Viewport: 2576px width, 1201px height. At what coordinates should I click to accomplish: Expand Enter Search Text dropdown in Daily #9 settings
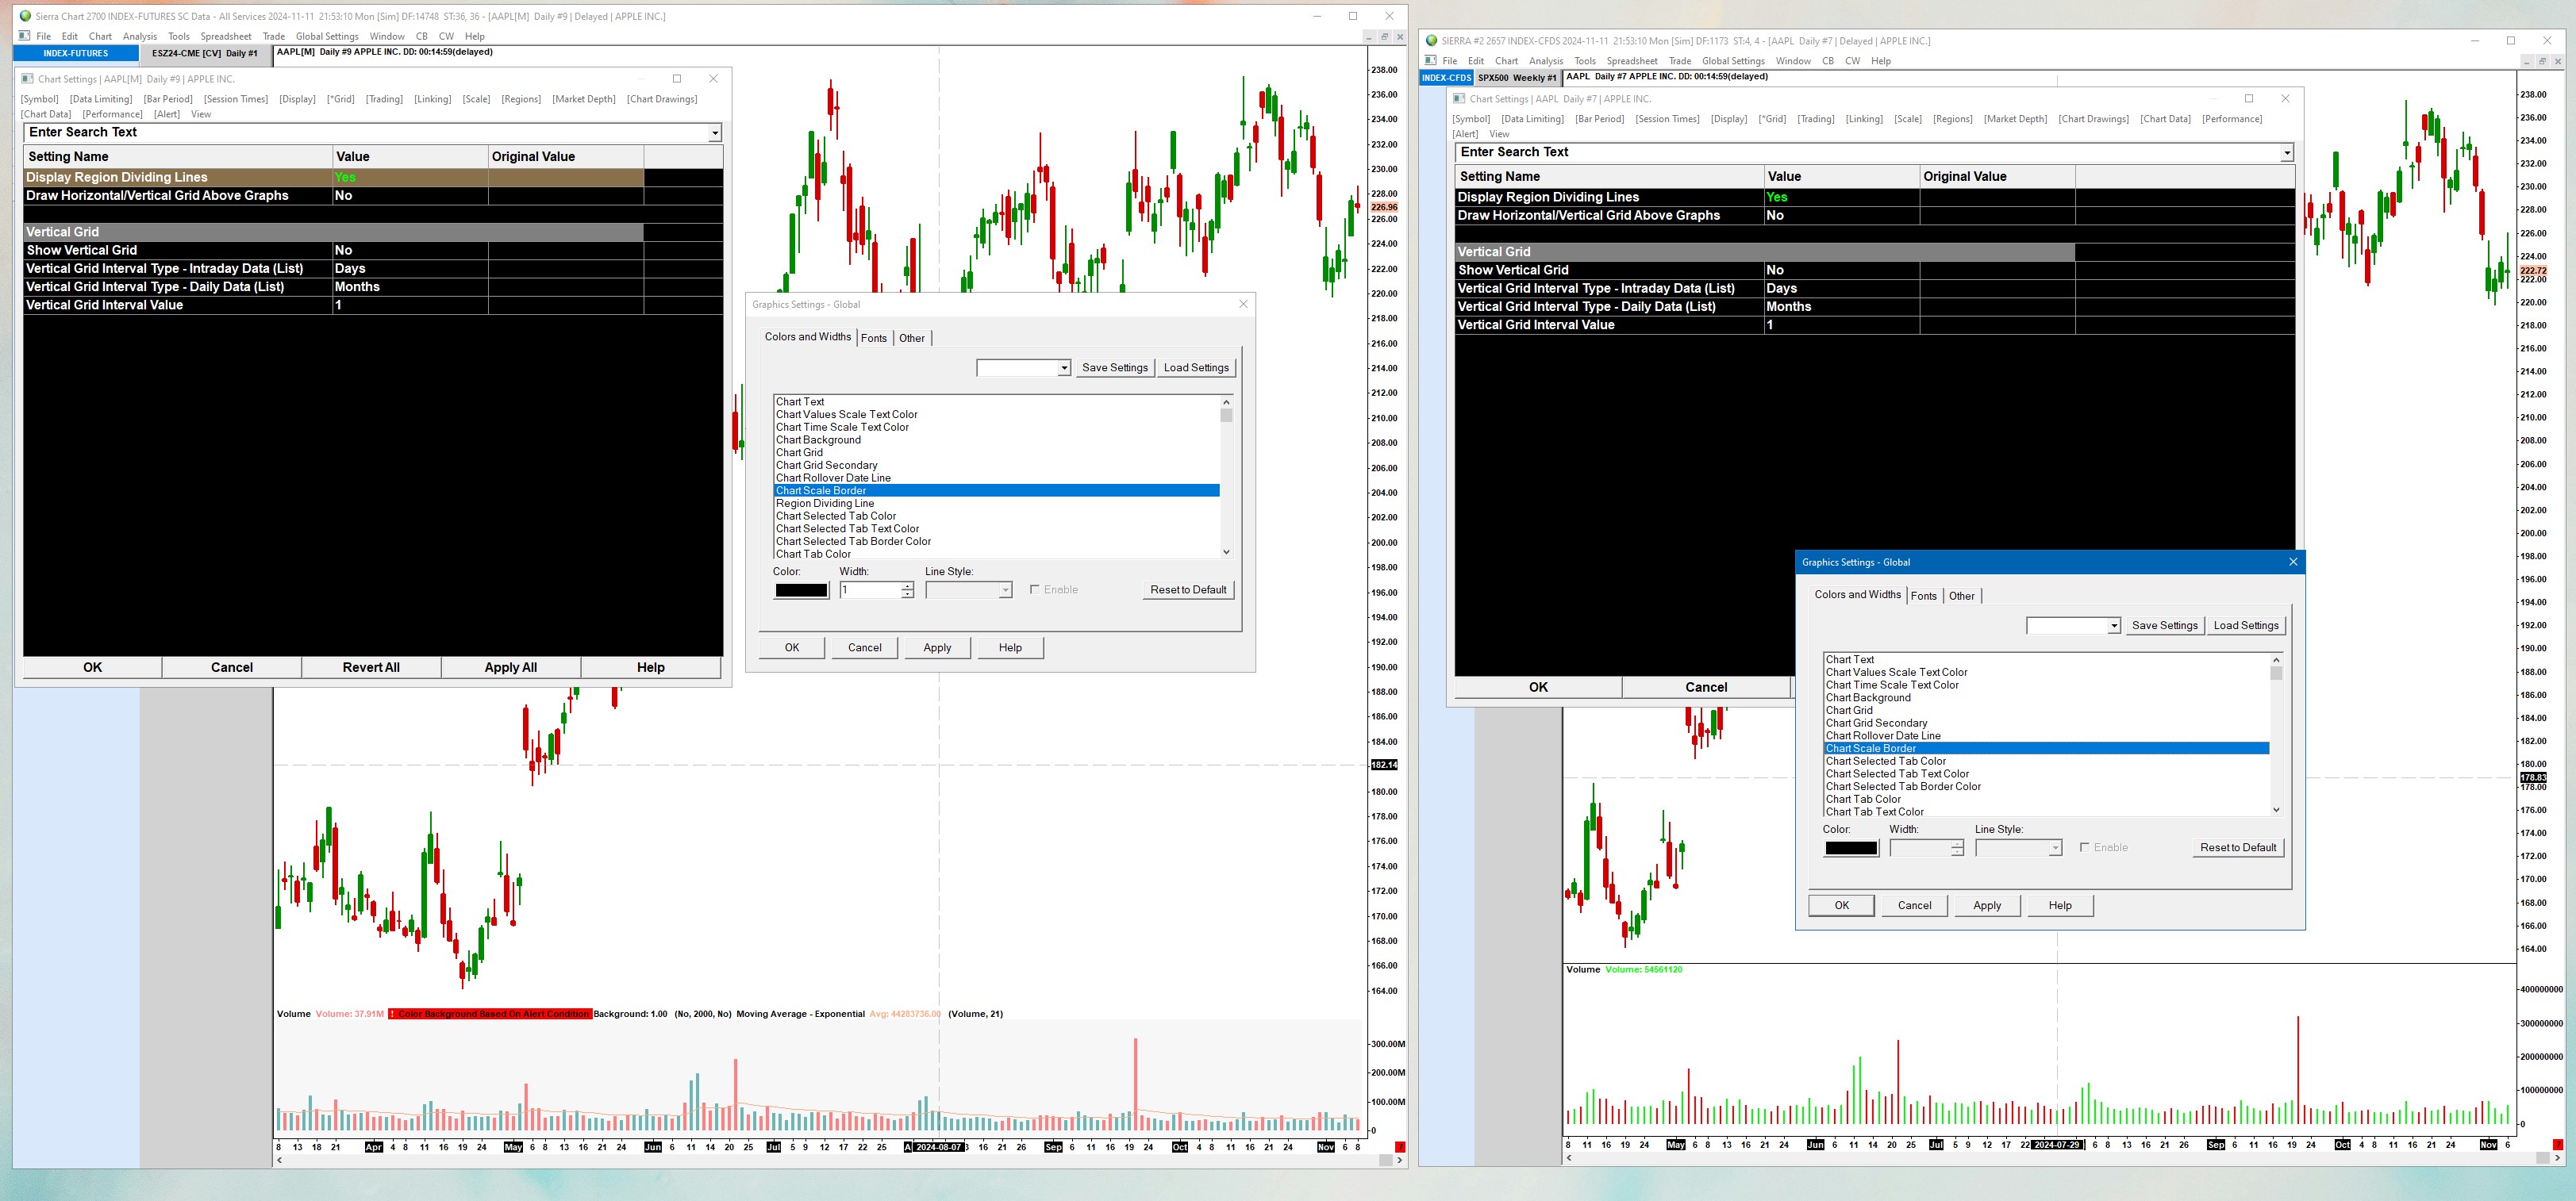(714, 133)
